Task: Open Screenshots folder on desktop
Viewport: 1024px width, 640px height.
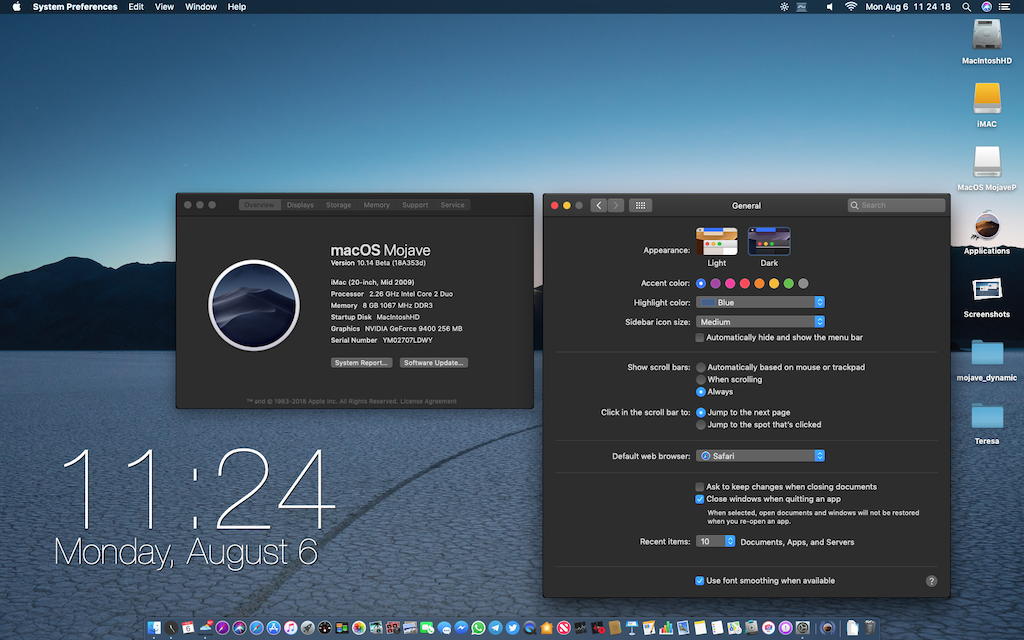Action: tap(987, 289)
